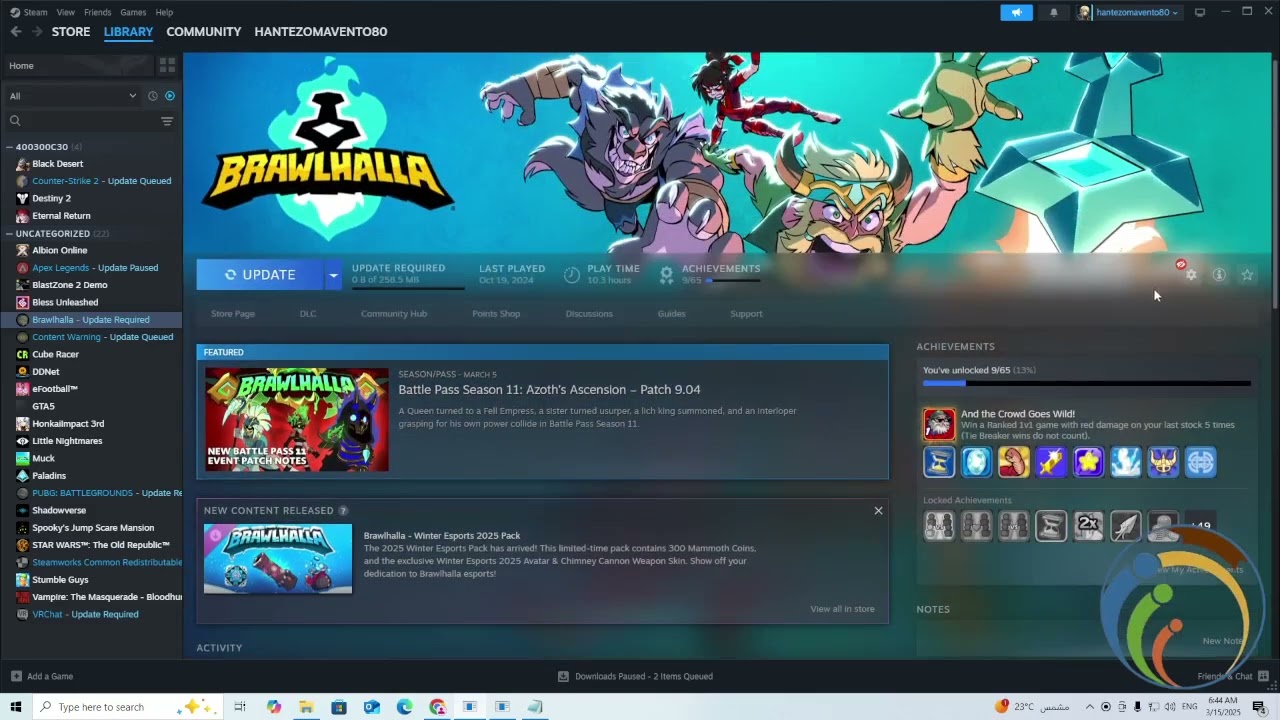Open advanced library filter options
Viewport: 1280px width, 720px height.
[167, 121]
